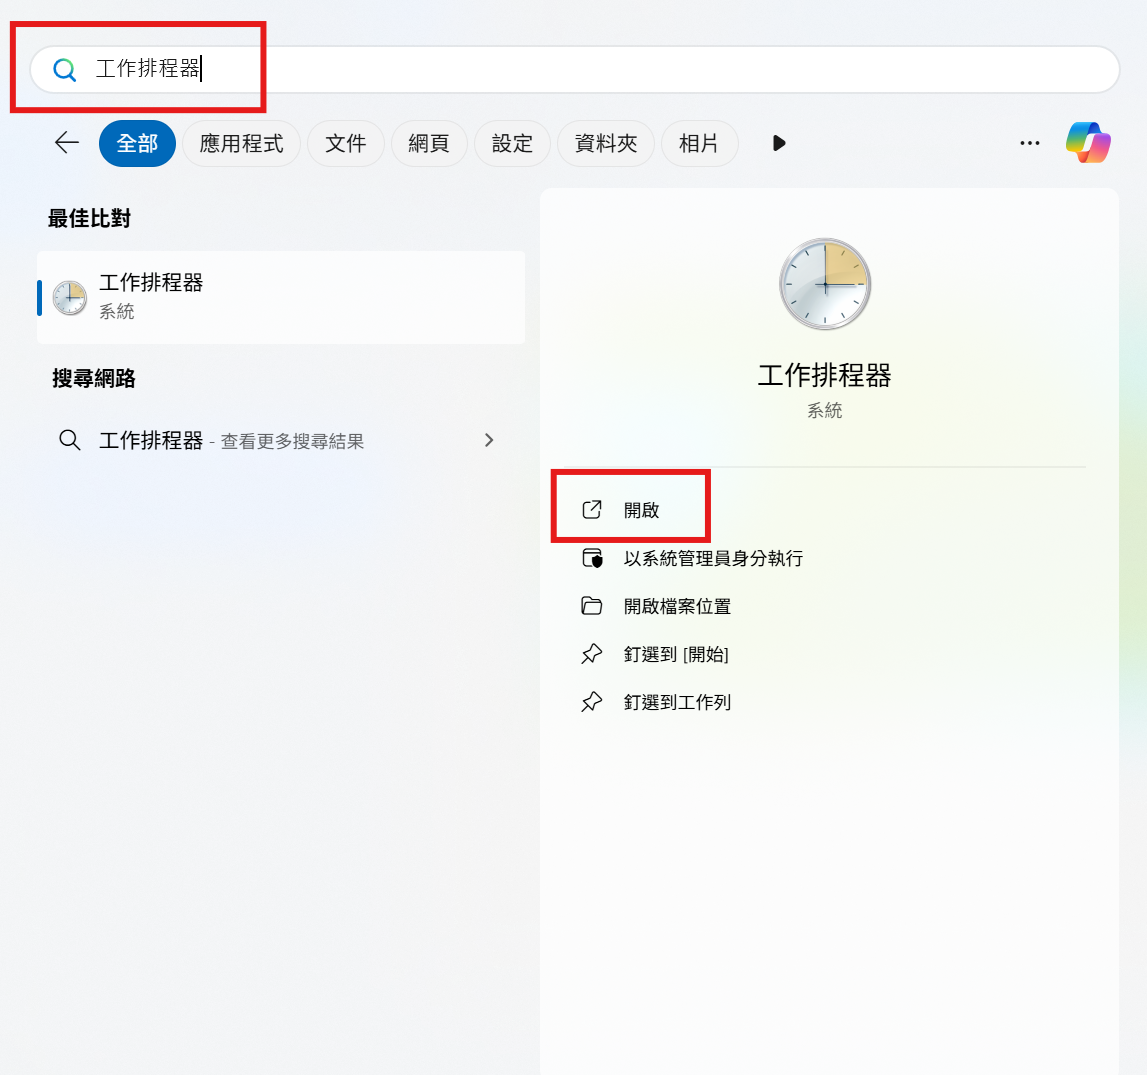Image resolution: width=1147 pixels, height=1075 pixels.
Task: Click the magnifier icon in search box
Action: point(65,70)
